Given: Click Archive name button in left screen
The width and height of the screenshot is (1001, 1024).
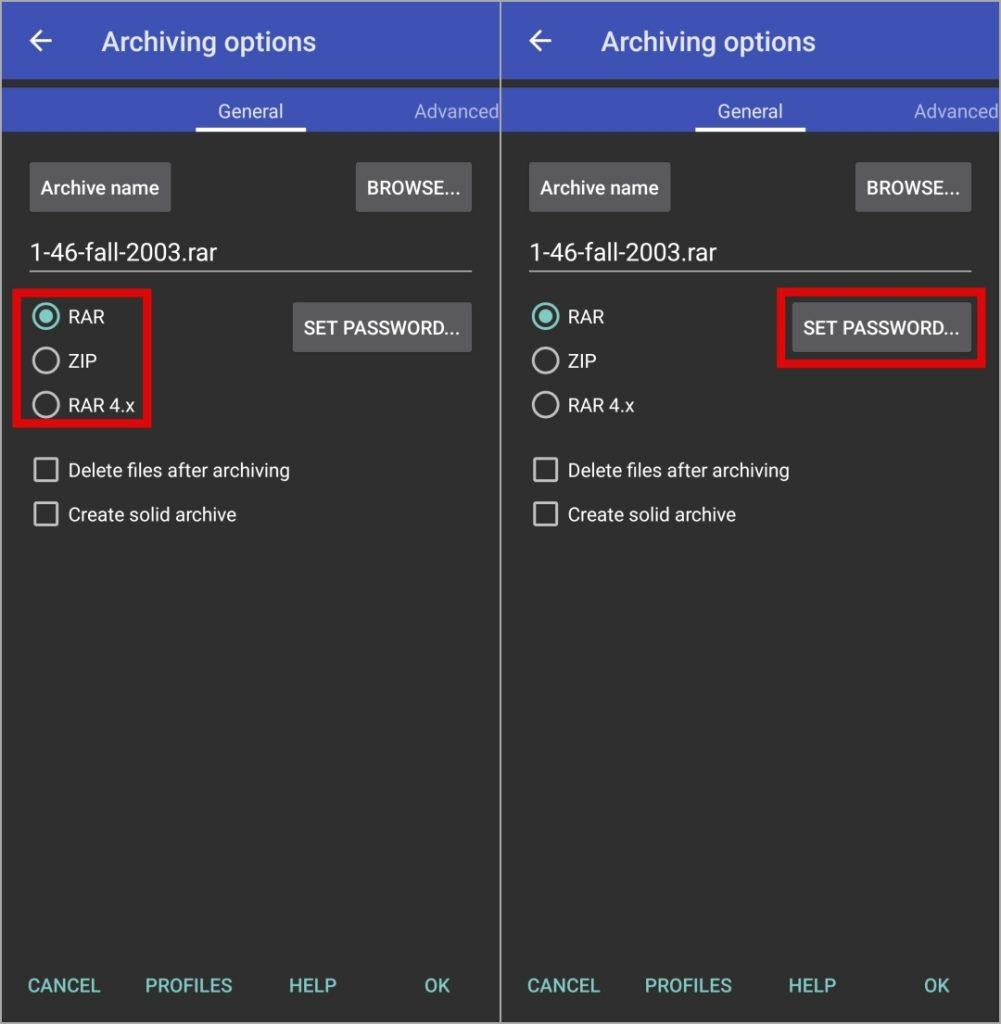Looking at the screenshot, I should pos(100,187).
